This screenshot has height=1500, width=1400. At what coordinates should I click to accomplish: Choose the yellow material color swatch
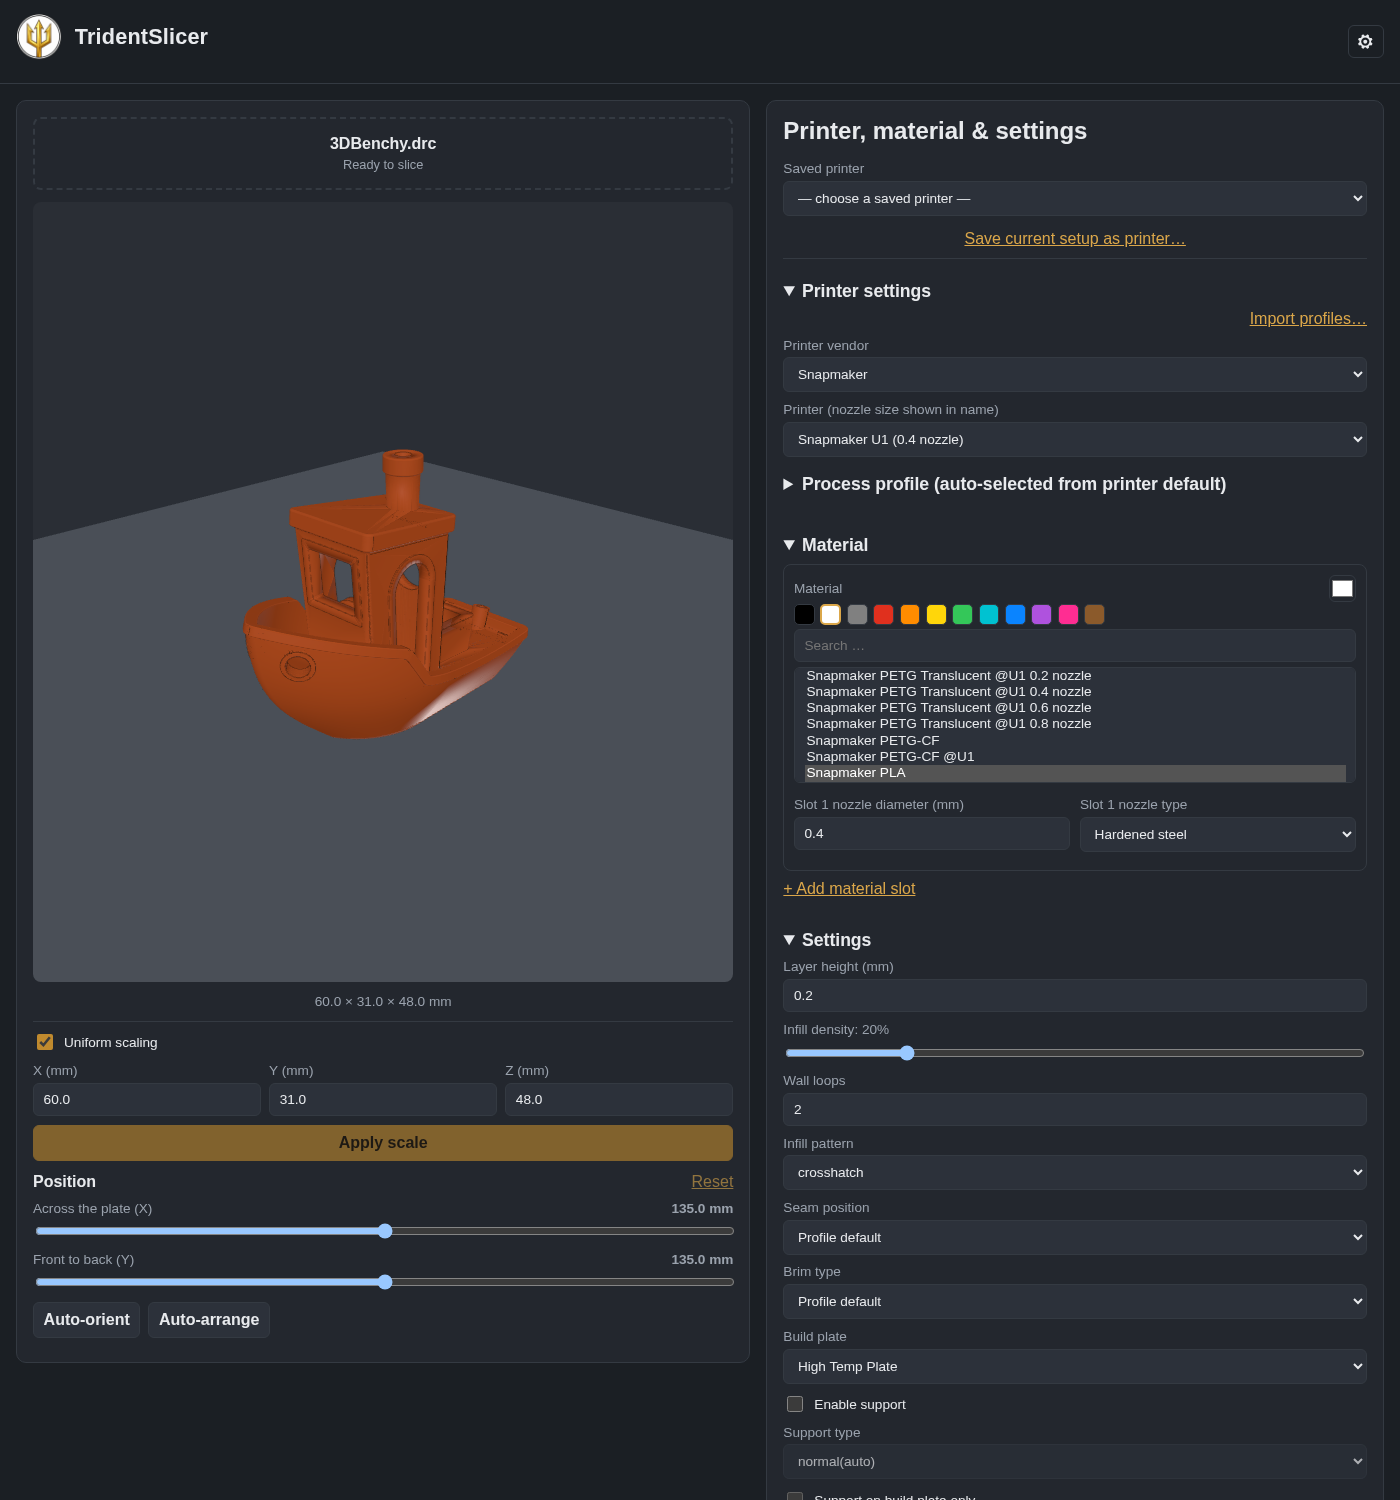936,614
